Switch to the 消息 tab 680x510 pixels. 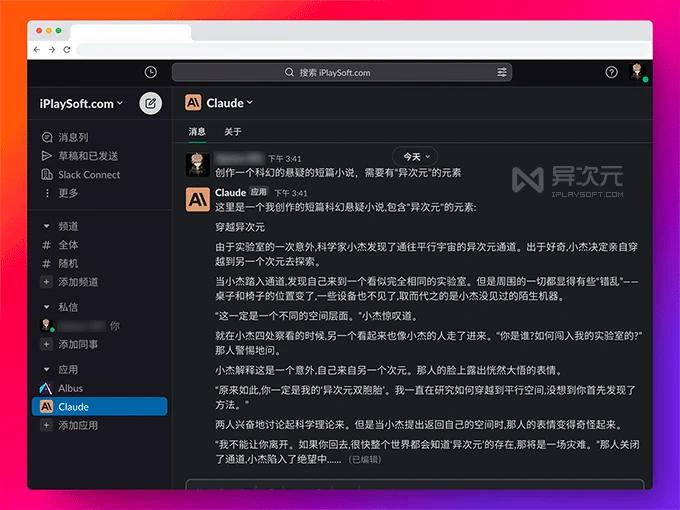[197, 131]
